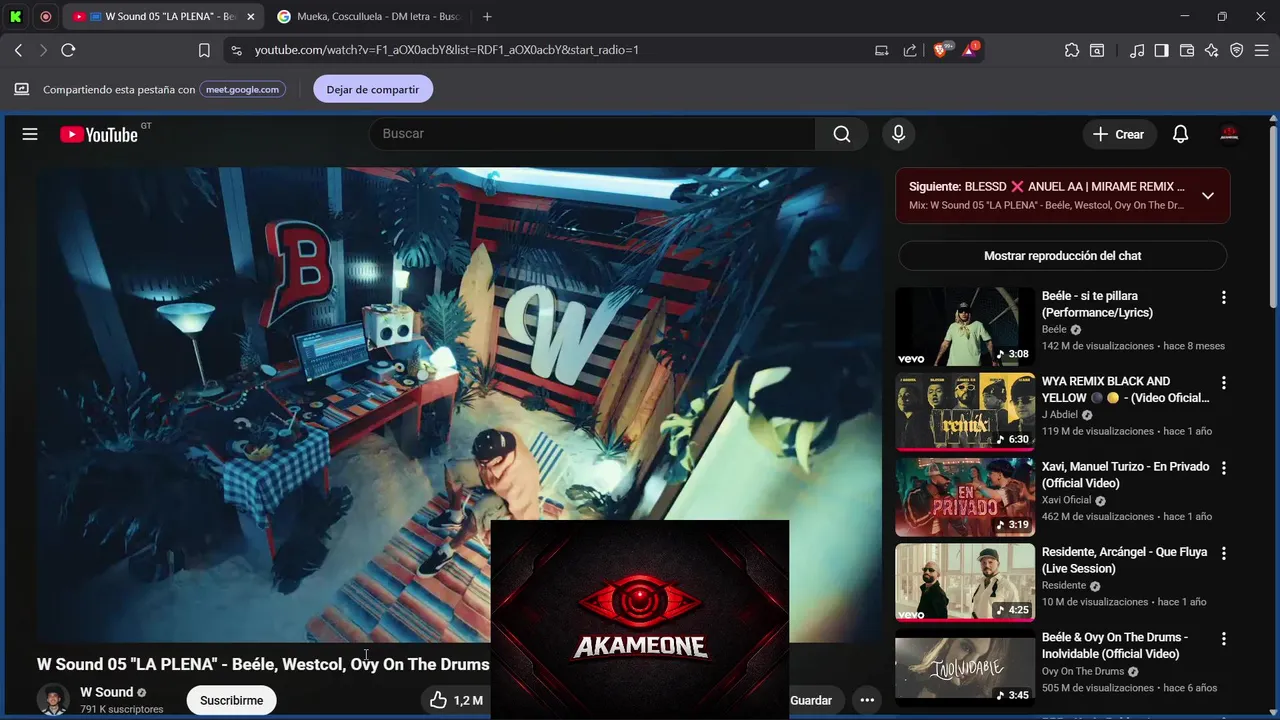Open site settings icon in address bar
The image size is (1280, 720).
[x=235, y=50]
